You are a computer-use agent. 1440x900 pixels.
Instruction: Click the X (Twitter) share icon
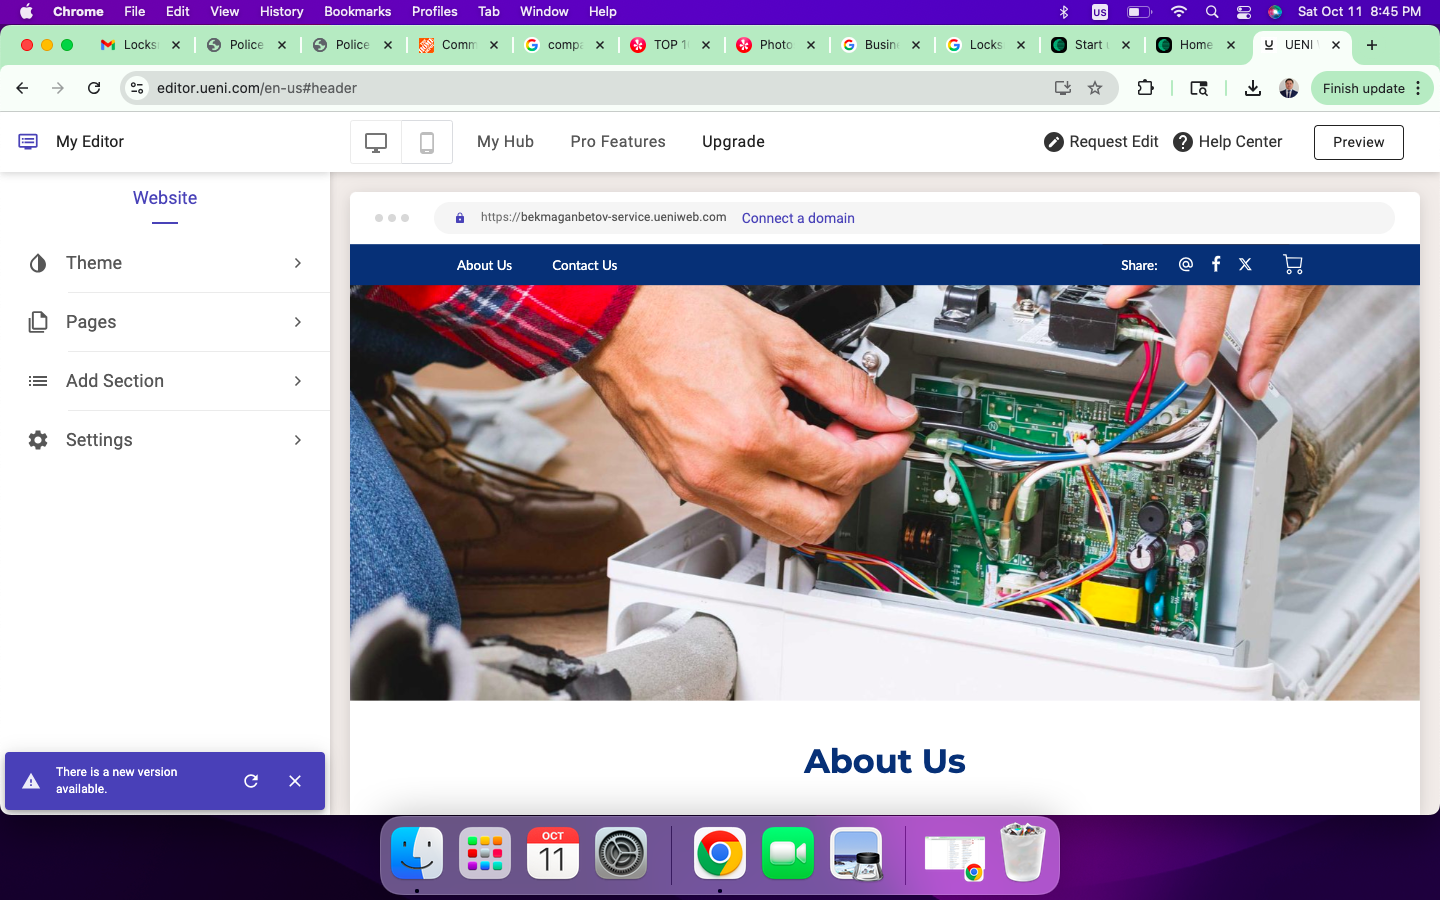pyautogui.click(x=1245, y=265)
